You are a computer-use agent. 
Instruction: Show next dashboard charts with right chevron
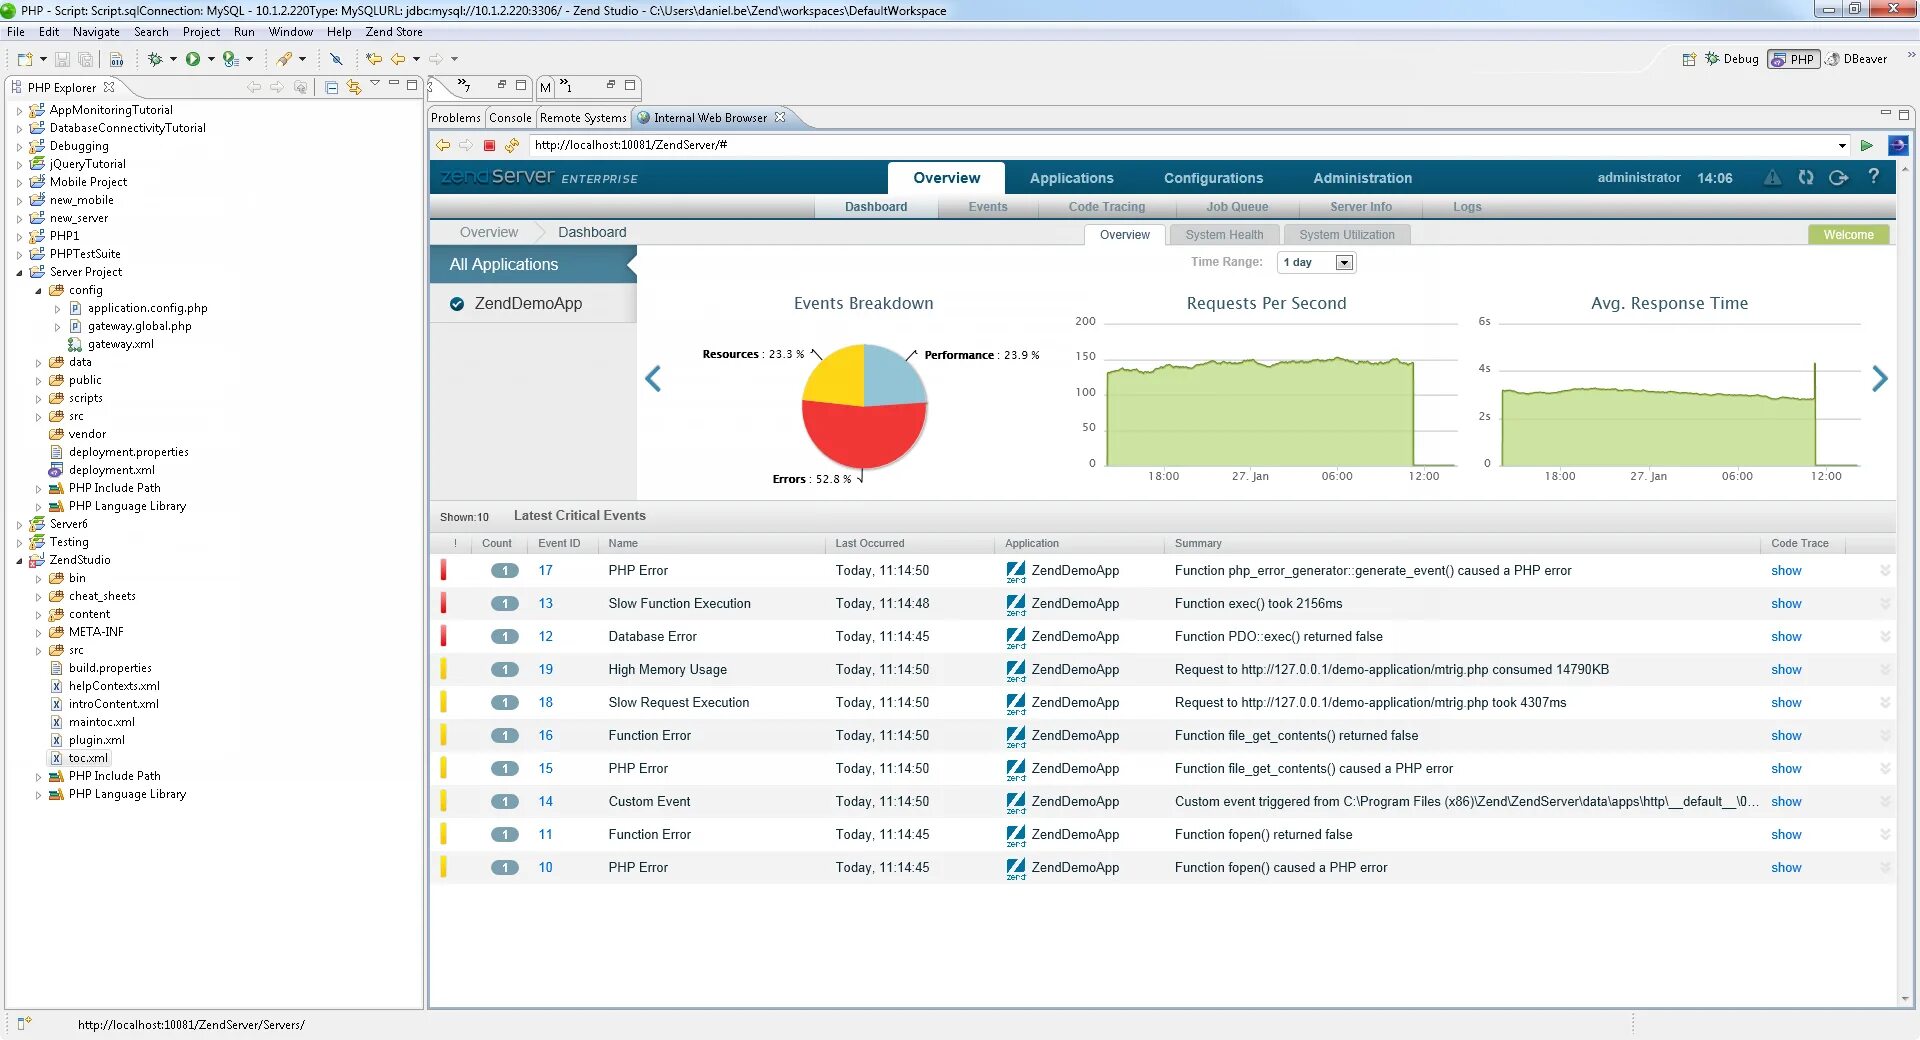(x=1880, y=379)
